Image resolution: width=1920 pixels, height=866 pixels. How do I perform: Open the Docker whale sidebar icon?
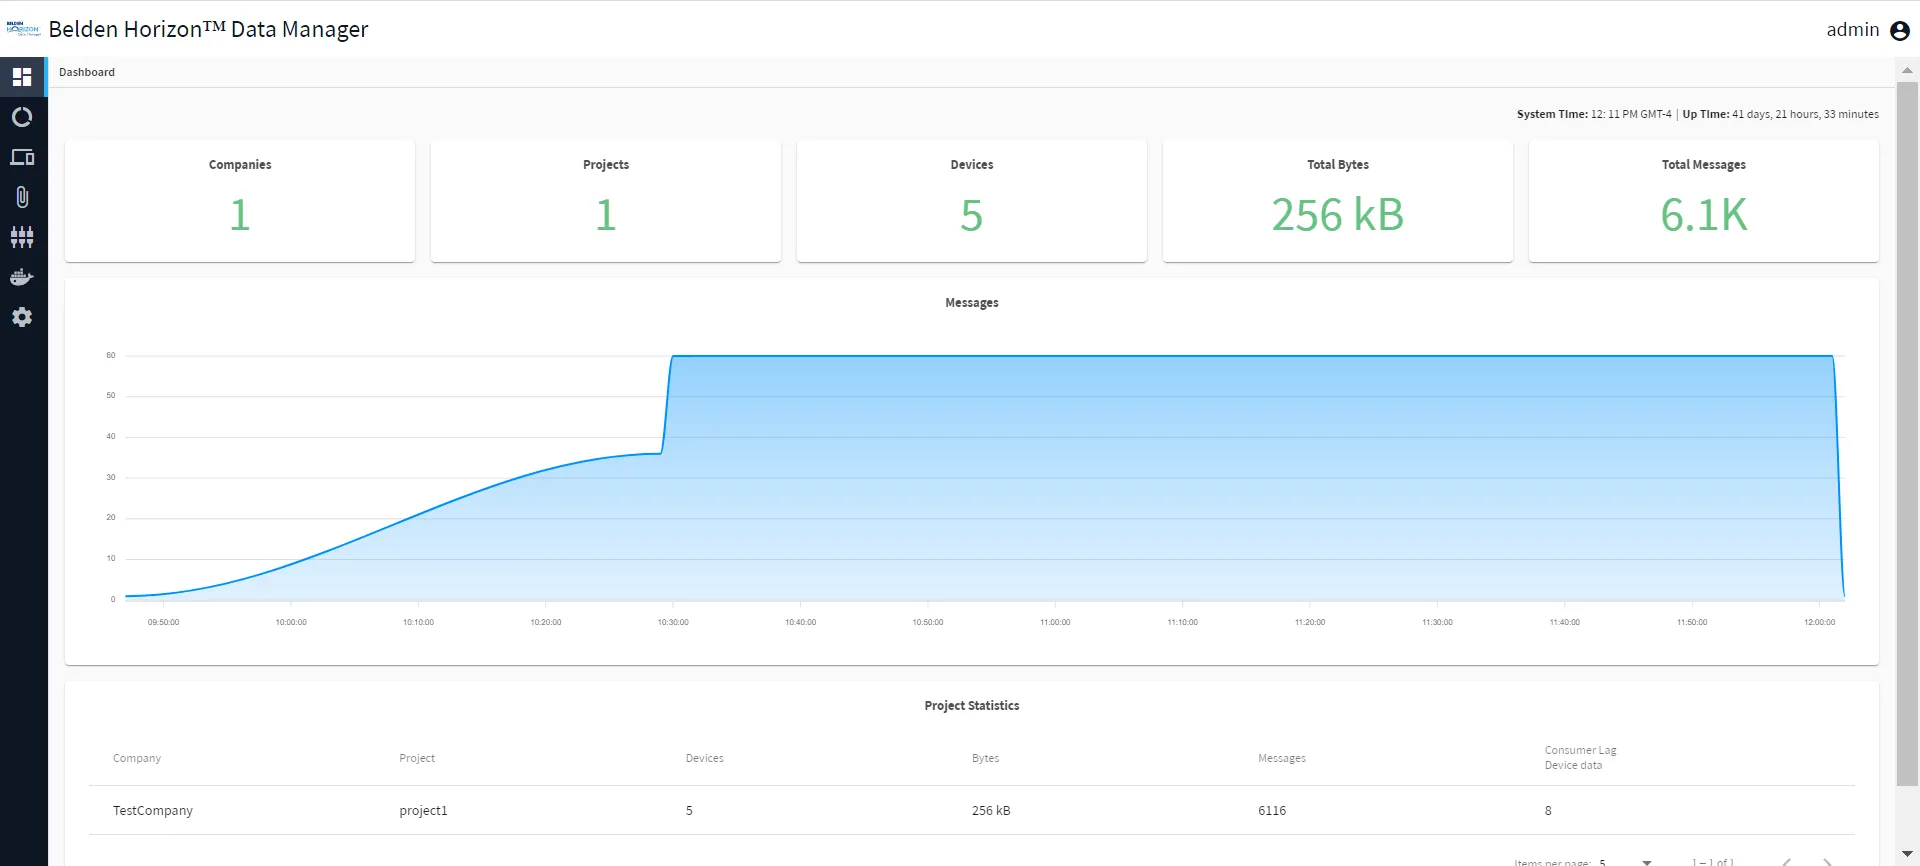click(x=22, y=277)
